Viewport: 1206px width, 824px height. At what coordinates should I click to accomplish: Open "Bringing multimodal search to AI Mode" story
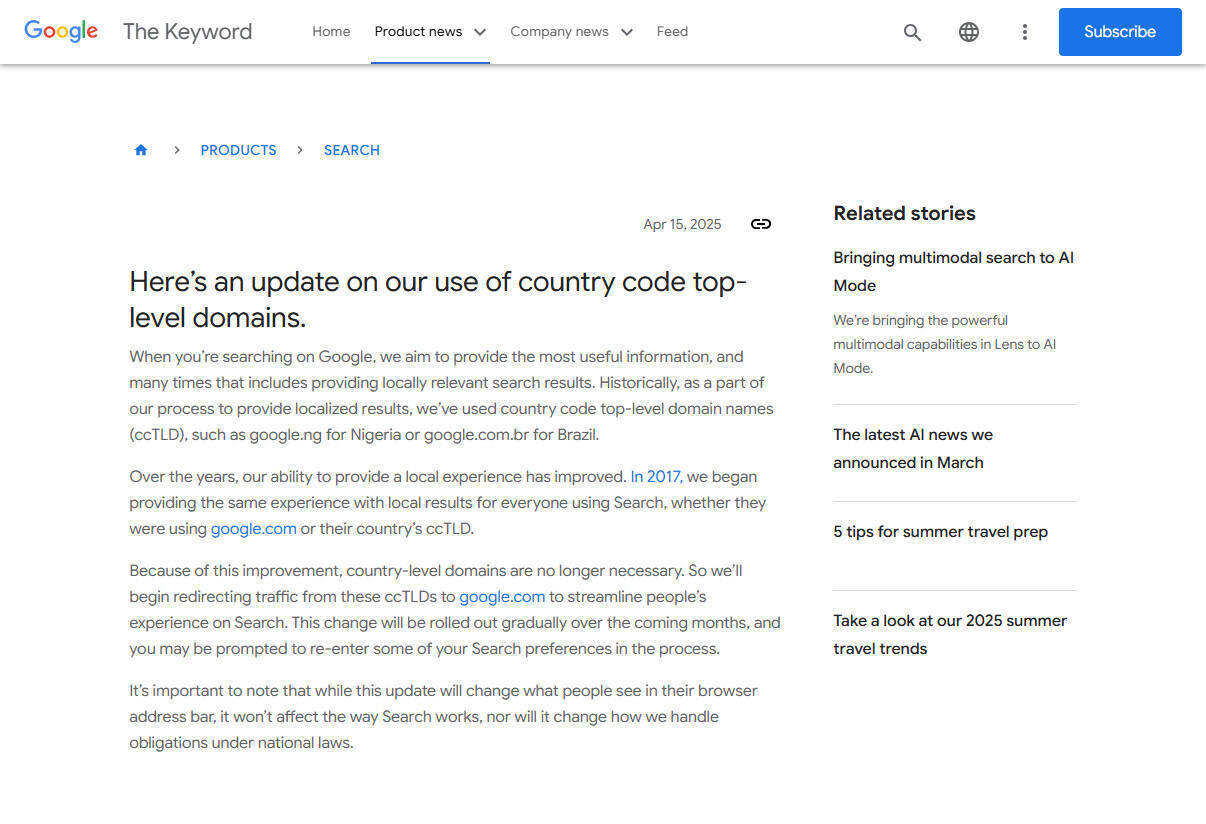coord(953,271)
